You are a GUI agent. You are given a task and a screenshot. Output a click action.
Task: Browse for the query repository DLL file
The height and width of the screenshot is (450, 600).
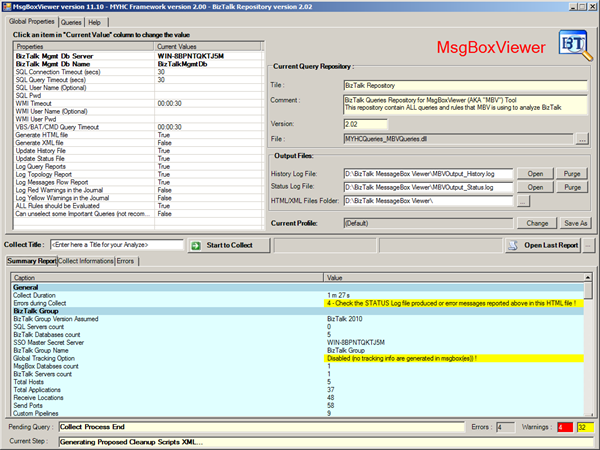click(x=582, y=139)
